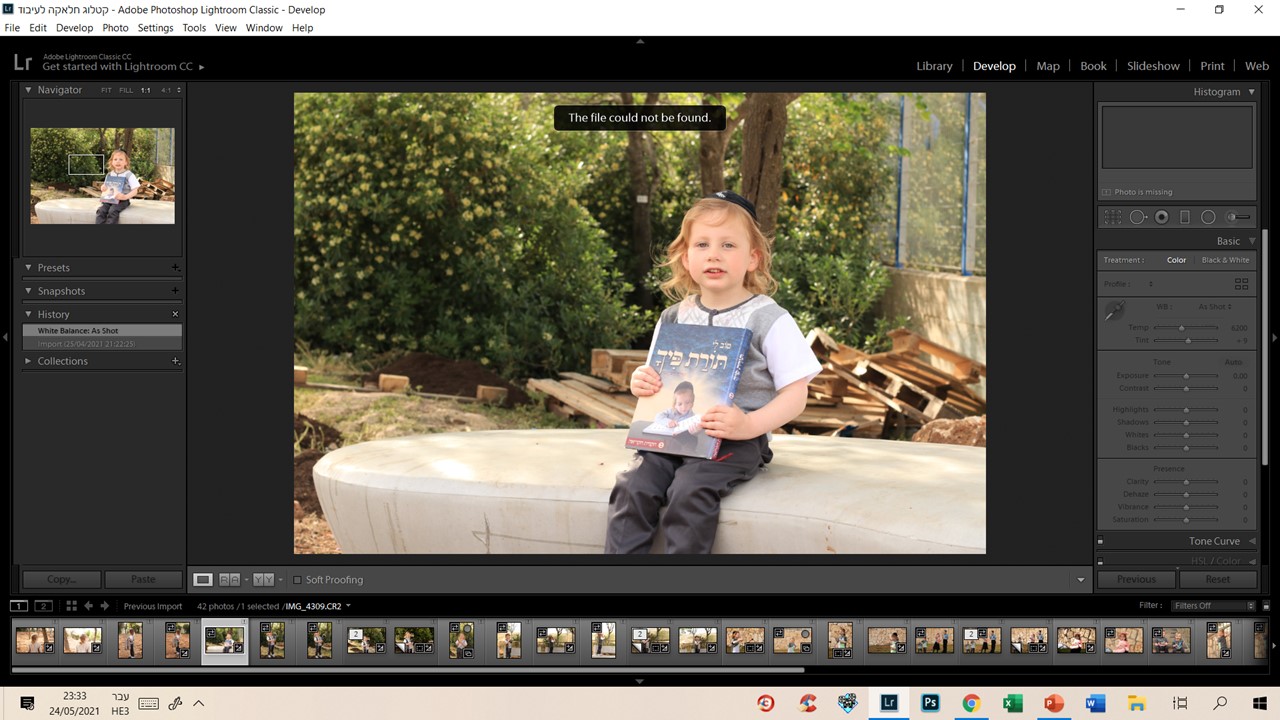1280x720 pixels.
Task: Set Navigator zoom to FIT
Action: tap(106, 90)
